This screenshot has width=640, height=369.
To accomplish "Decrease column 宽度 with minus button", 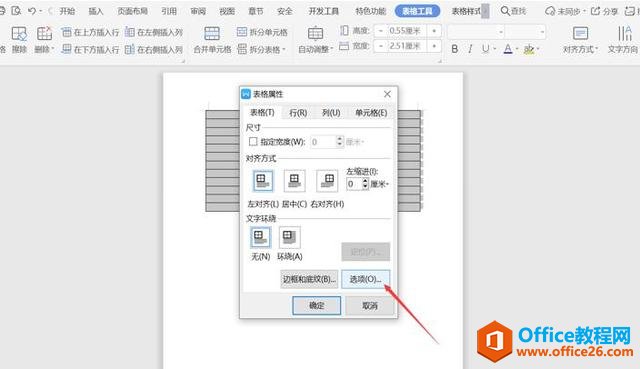I will pos(381,46).
